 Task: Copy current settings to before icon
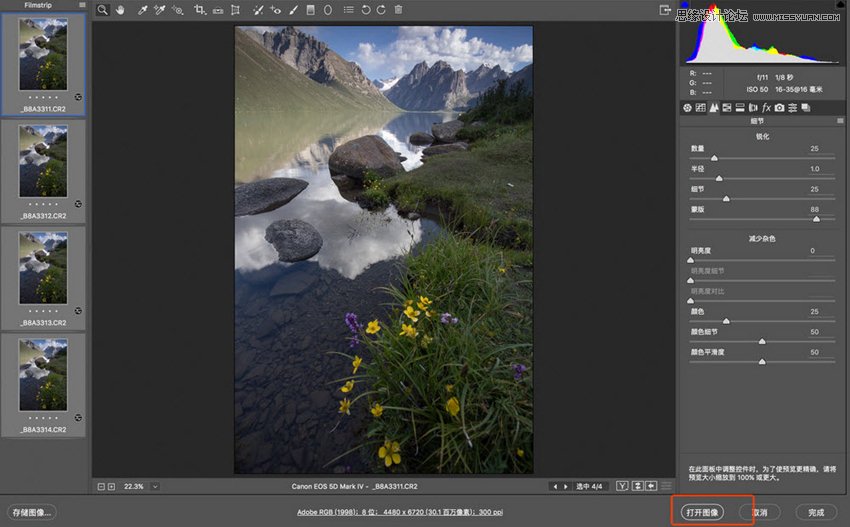coord(651,486)
